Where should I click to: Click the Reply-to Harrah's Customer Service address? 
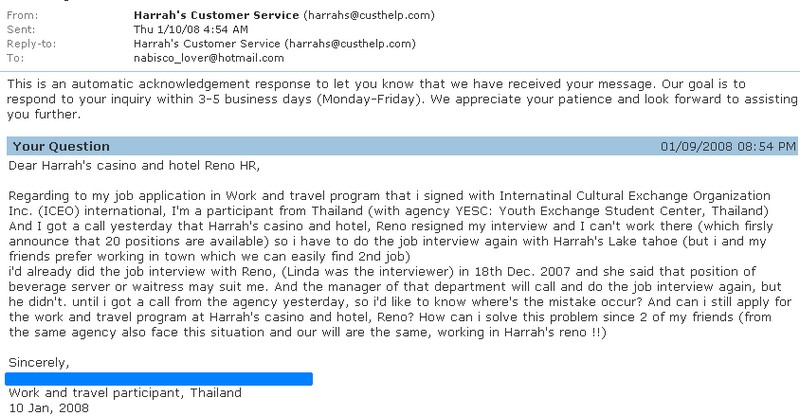point(274,44)
